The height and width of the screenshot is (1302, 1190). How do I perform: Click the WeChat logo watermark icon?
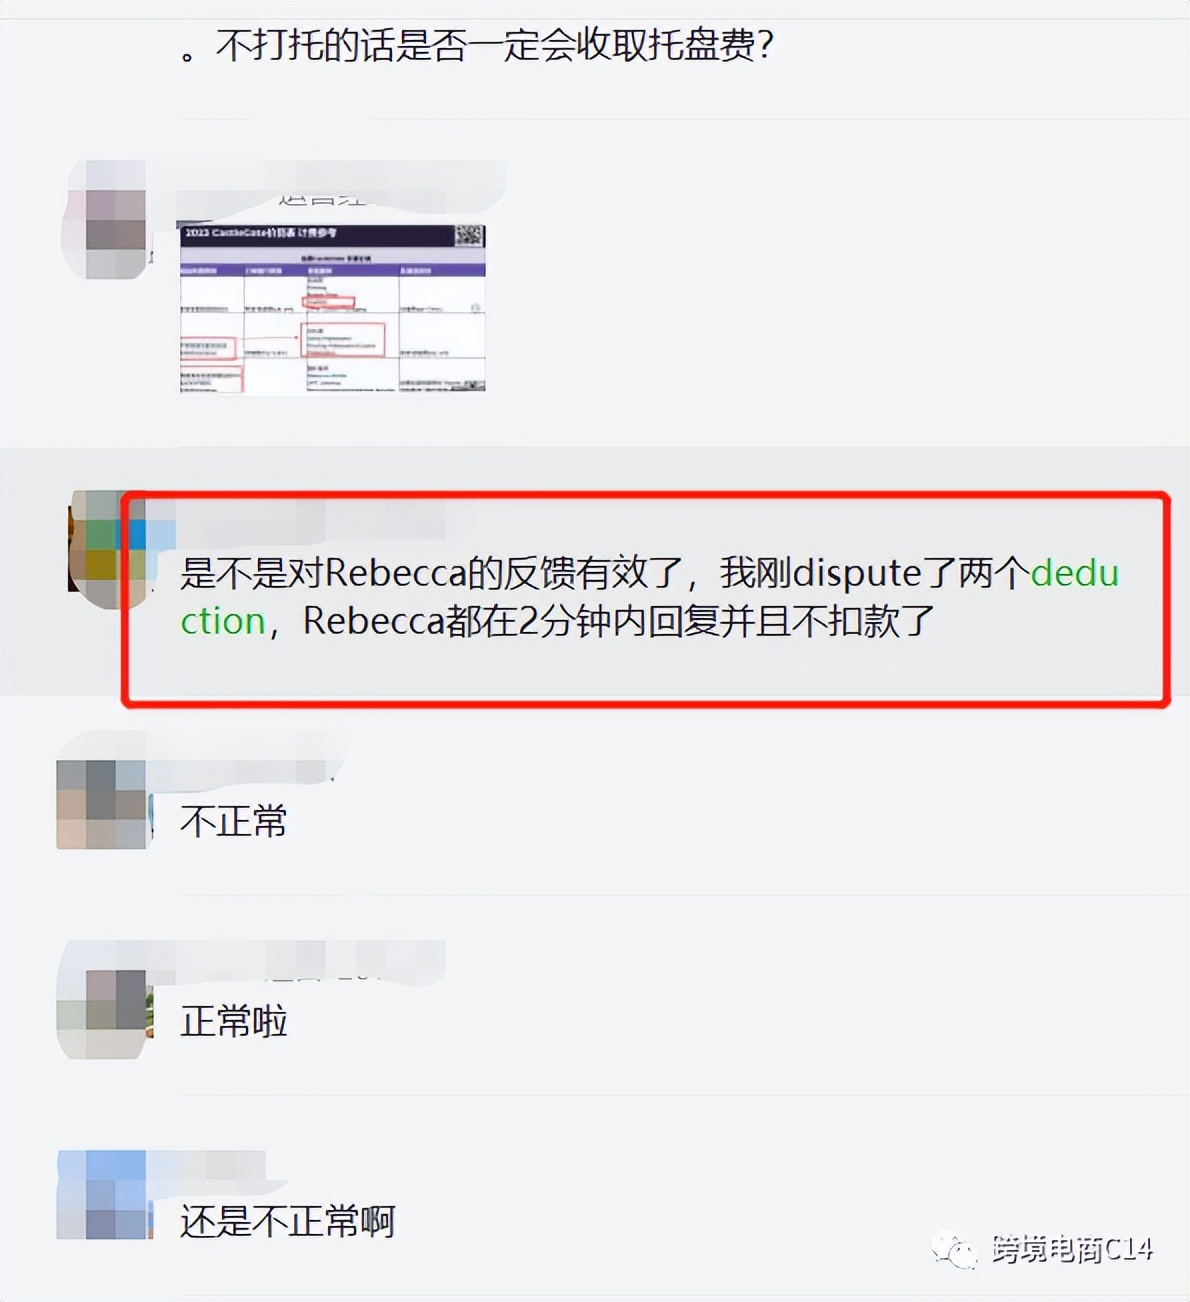(953, 1250)
